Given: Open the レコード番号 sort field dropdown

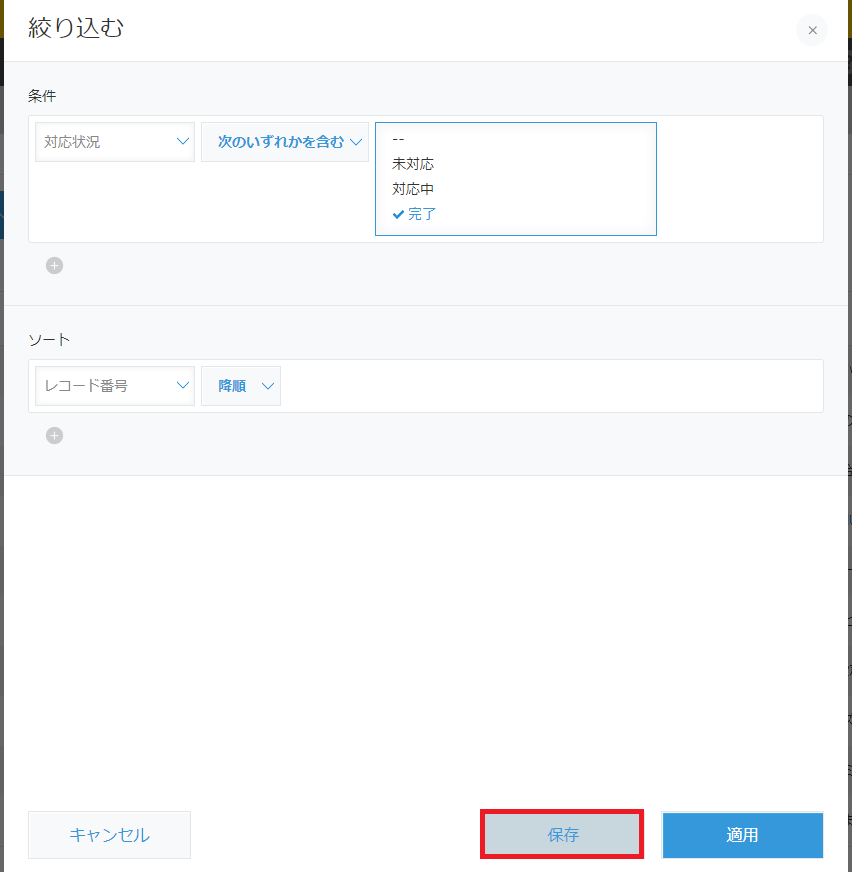Looking at the screenshot, I should coord(115,385).
